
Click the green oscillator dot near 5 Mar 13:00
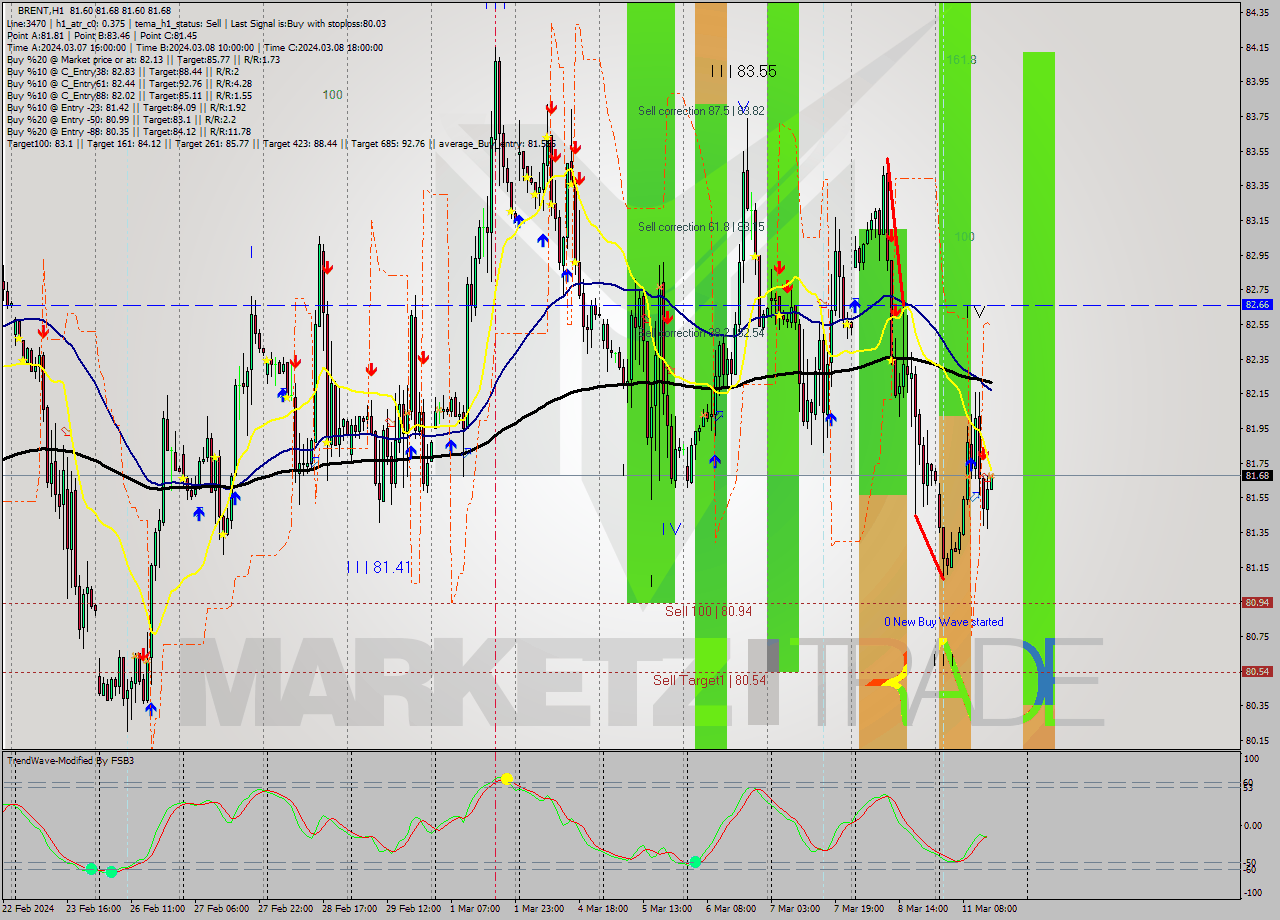coord(695,861)
